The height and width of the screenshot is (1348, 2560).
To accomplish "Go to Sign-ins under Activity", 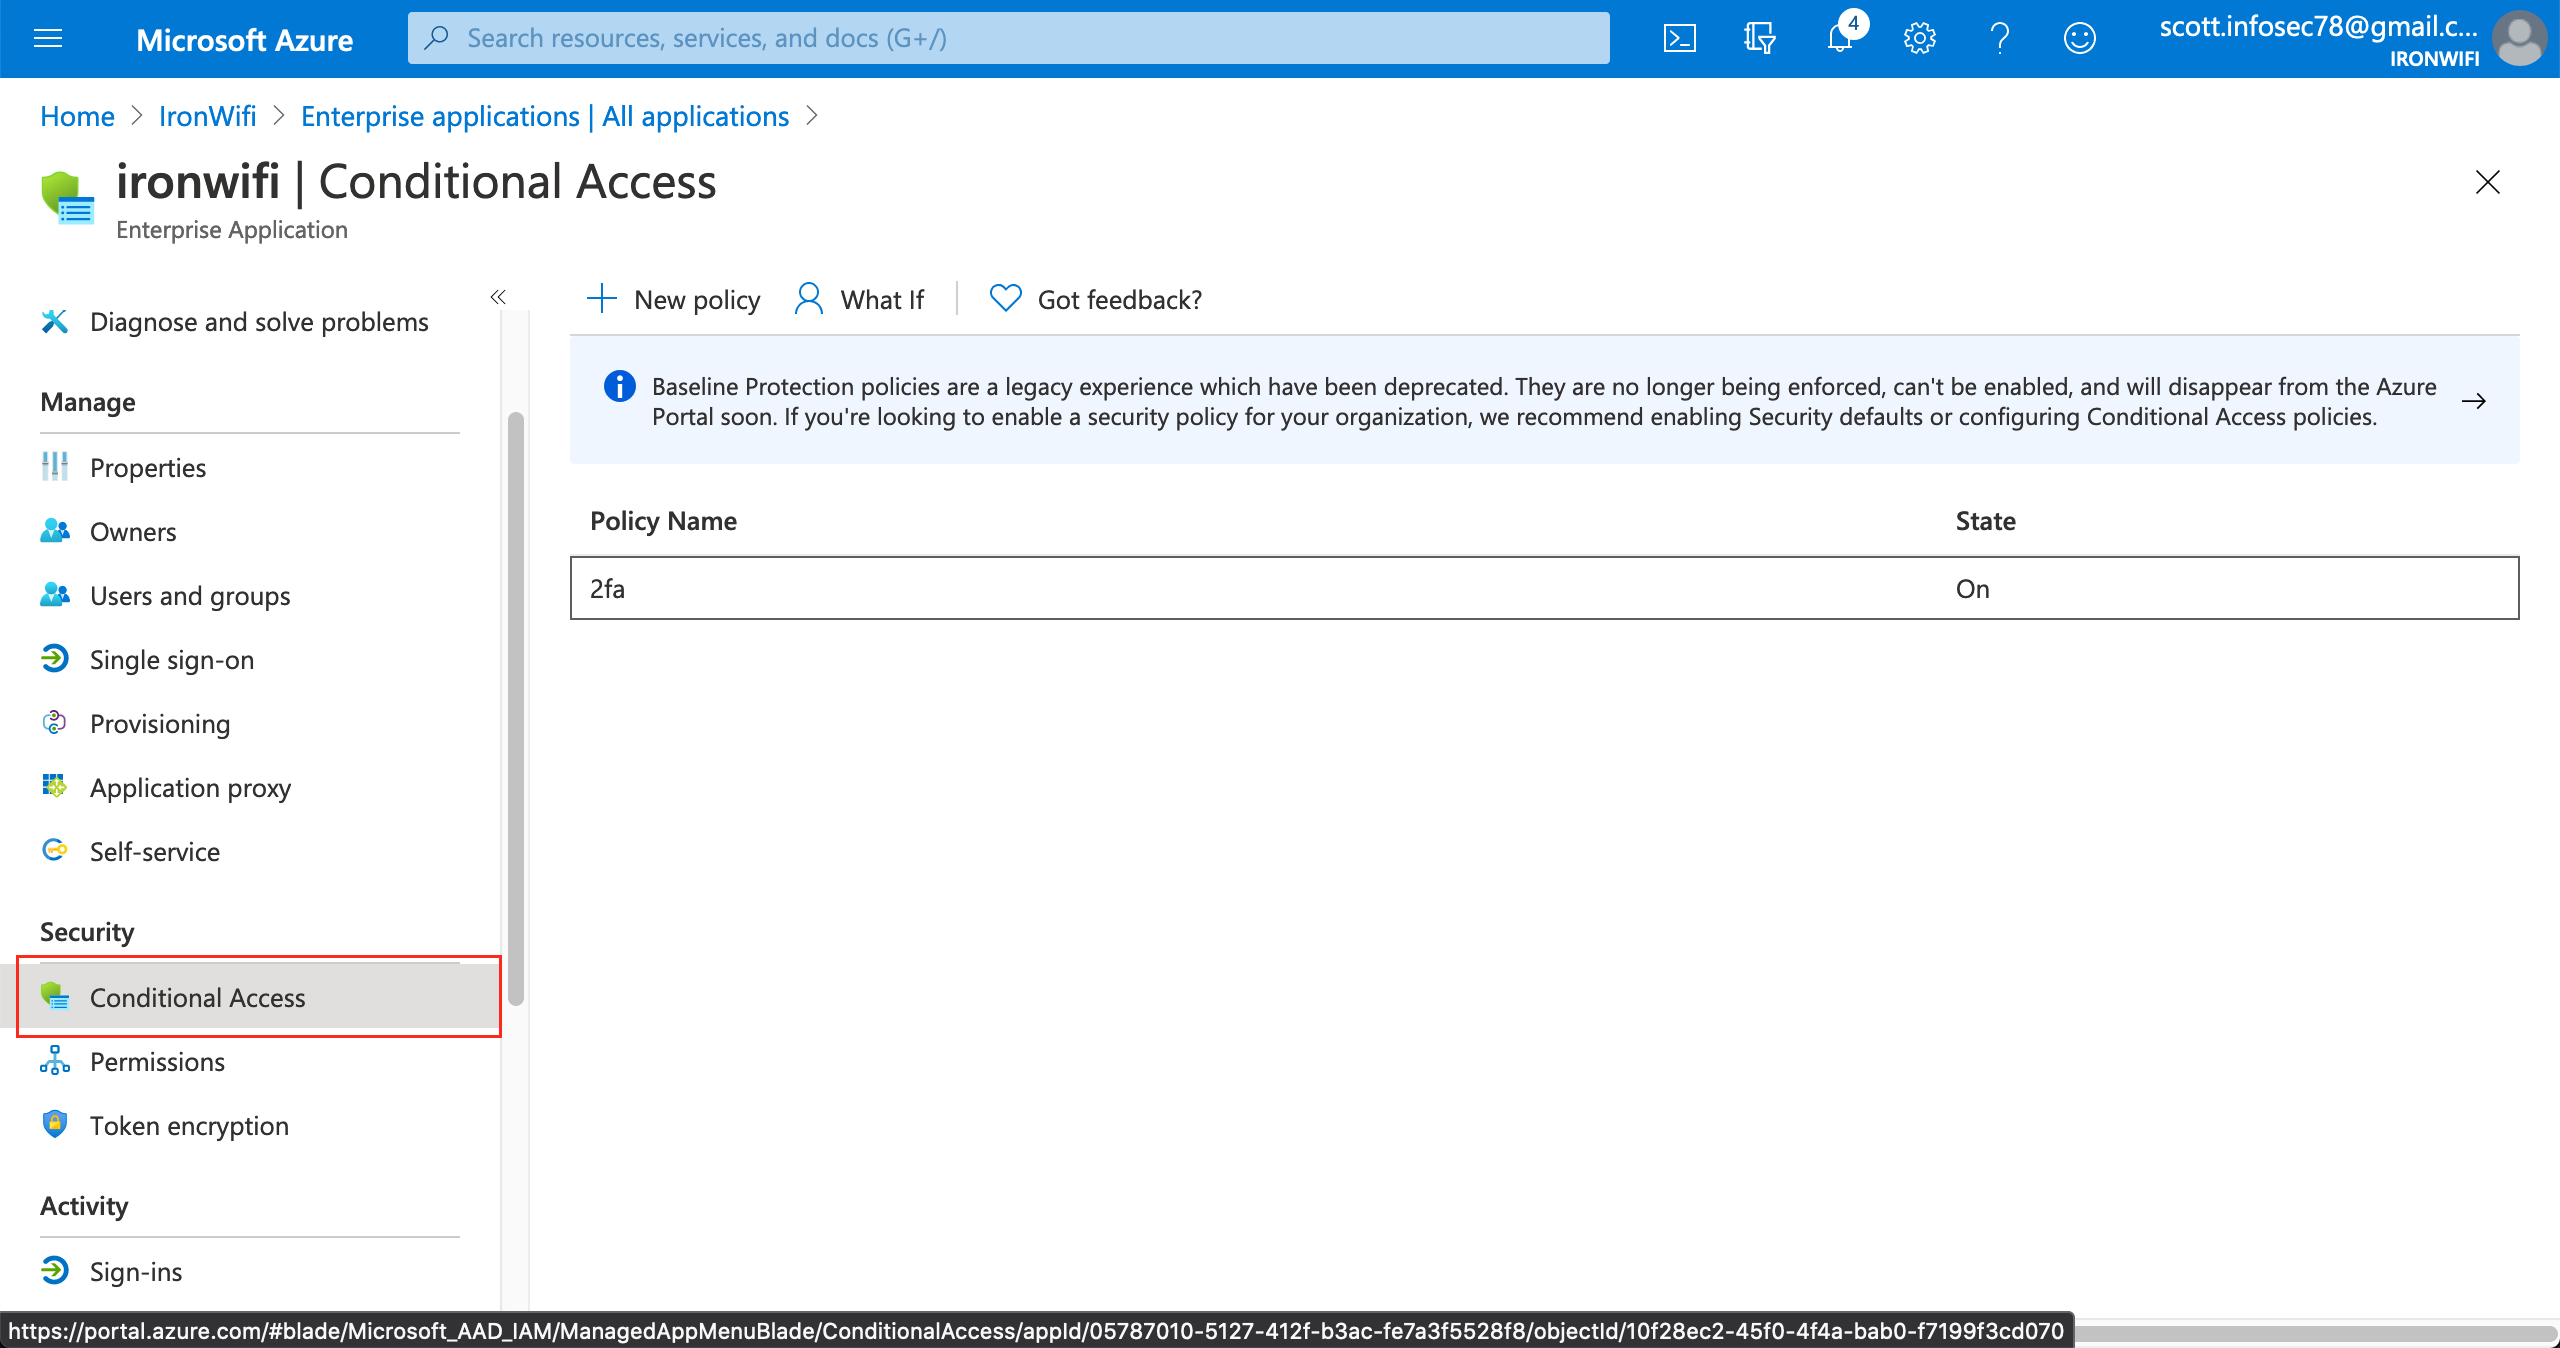I will point(135,1271).
